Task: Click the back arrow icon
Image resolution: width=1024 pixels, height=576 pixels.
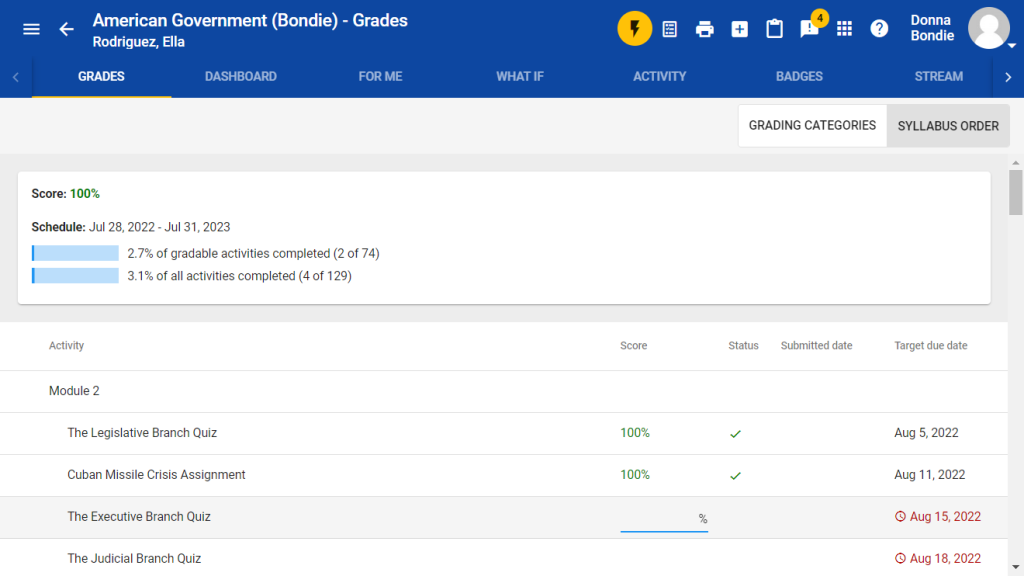Action: (x=66, y=29)
